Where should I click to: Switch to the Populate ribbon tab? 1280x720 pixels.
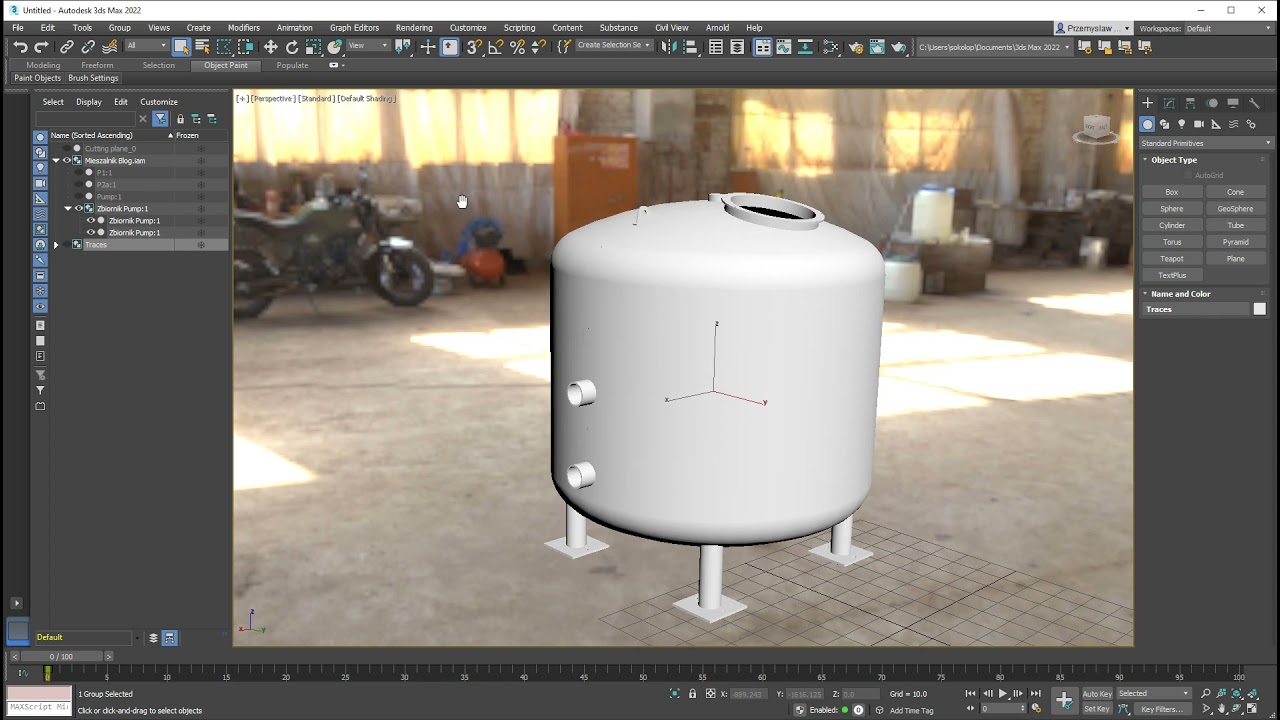point(292,65)
